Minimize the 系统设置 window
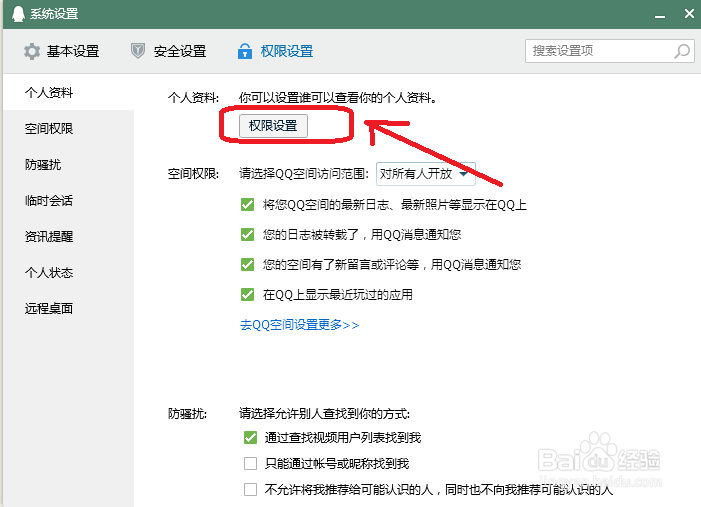Viewport: 701px width, 507px height. [x=660, y=16]
